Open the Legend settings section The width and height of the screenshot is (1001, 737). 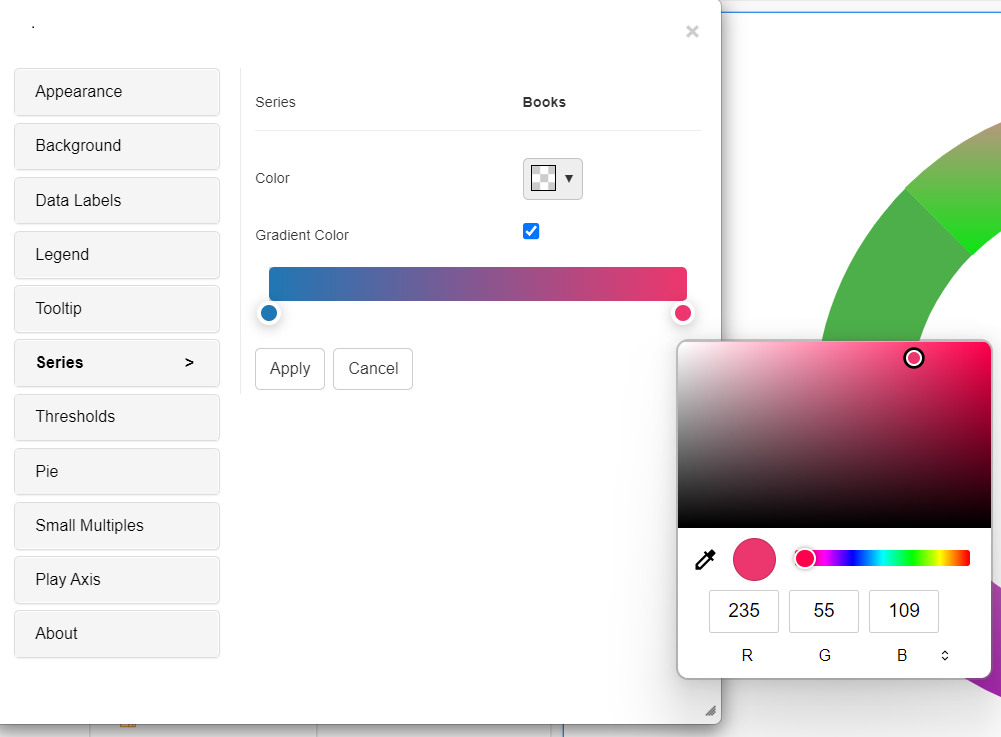pyautogui.click(x=116, y=255)
